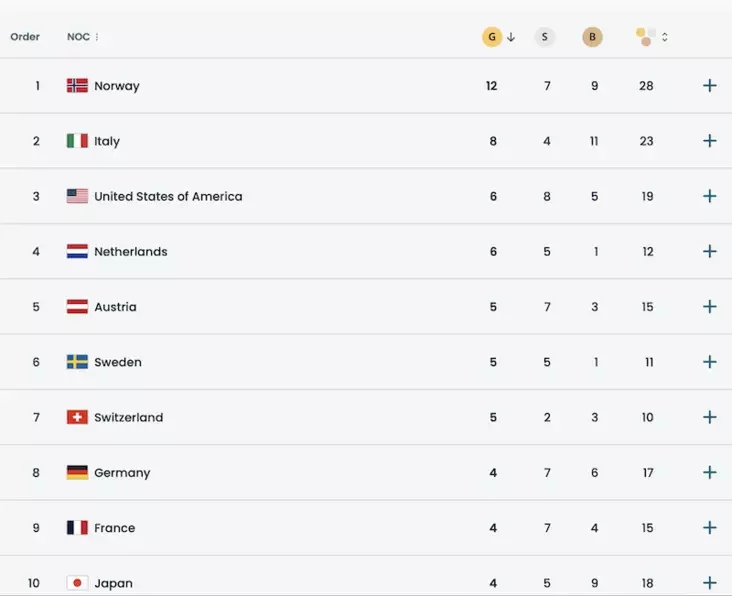The width and height of the screenshot is (732, 596).
Task: Sort by total medals icon
Action: pos(646,37)
